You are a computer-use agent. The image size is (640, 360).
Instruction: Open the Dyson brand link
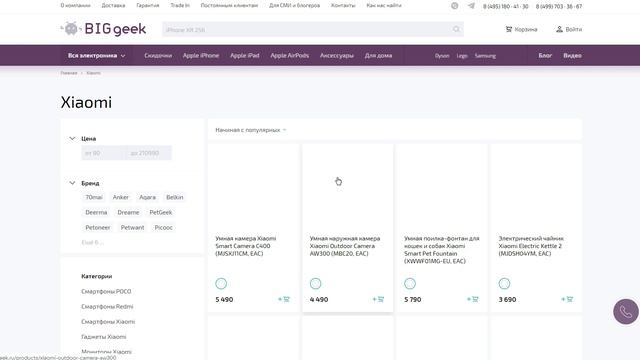tap(442, 56)
